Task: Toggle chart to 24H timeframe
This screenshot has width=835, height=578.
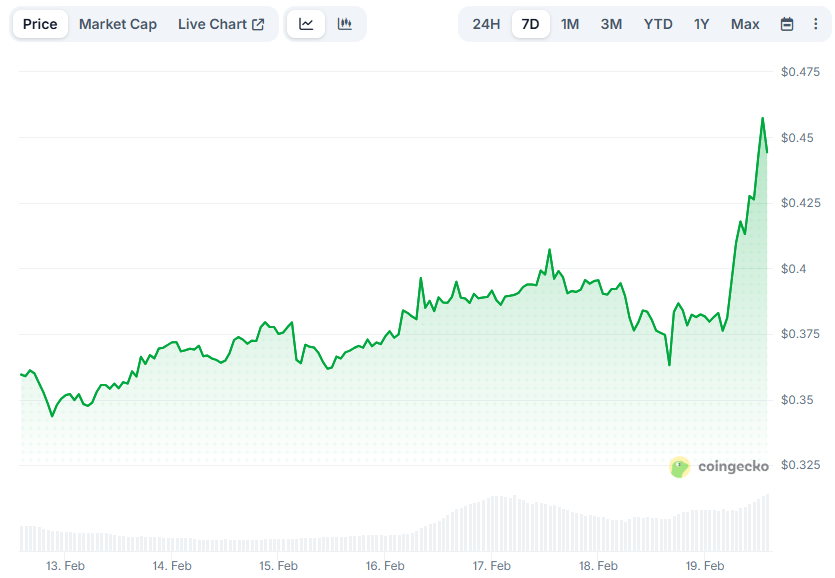Action: pyautogui.click(x=486, y=23)
